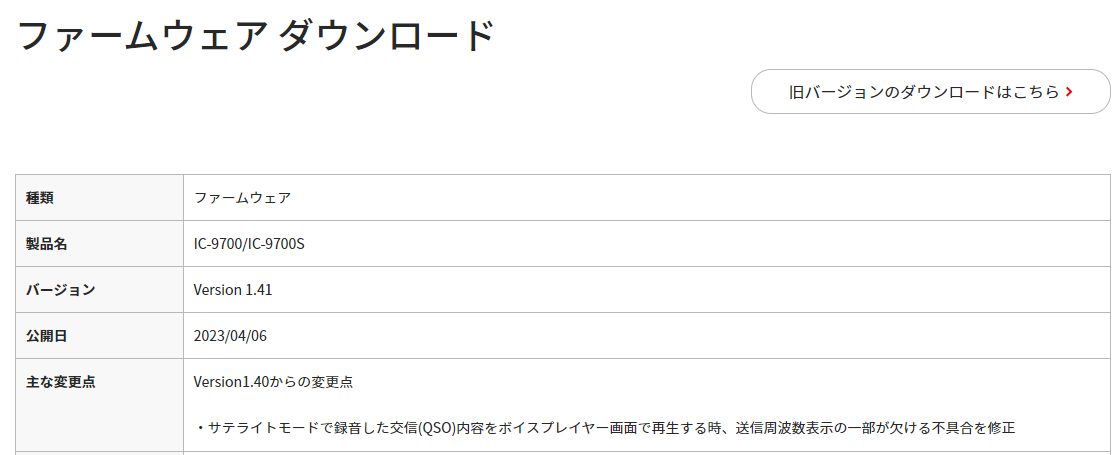Select the ファームウェア ダウンロード page heading
This screenshot has height=455, width=1120.
click(256, 36)
